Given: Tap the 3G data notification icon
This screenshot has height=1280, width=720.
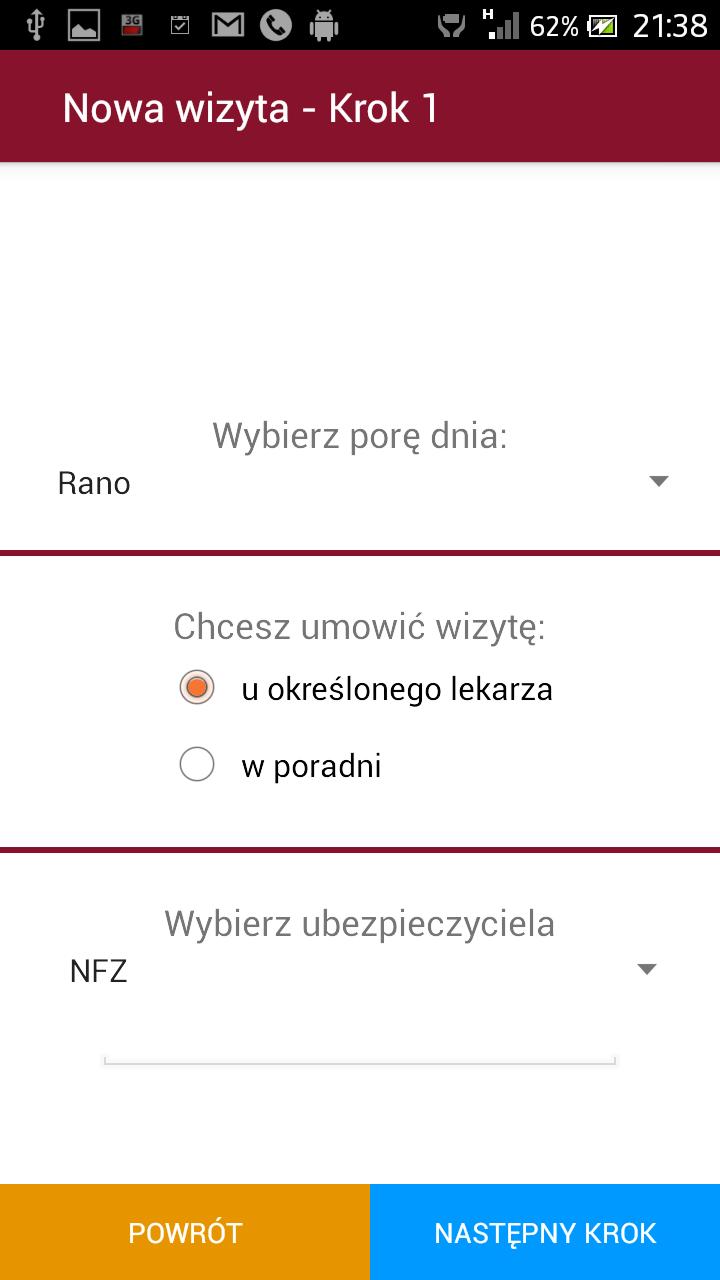Looking at the screenshot, I should (x=131, y=25).
